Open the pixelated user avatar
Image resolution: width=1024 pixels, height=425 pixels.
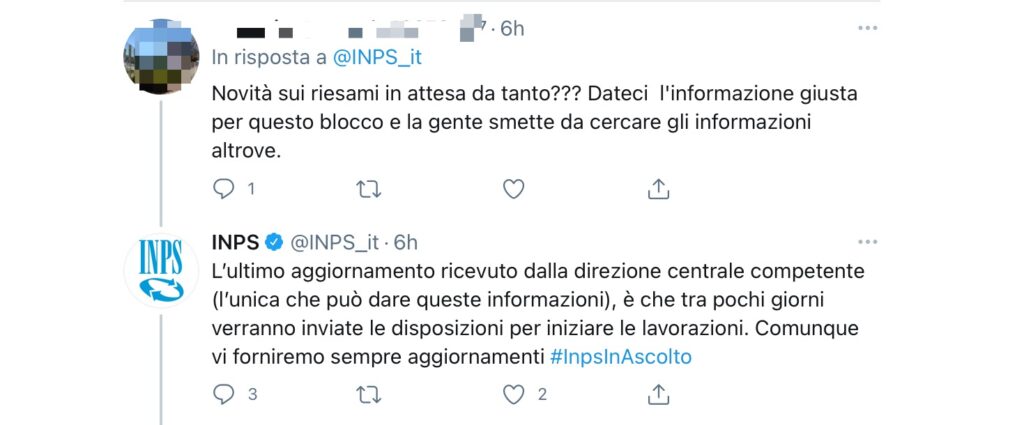coord(161,56)
